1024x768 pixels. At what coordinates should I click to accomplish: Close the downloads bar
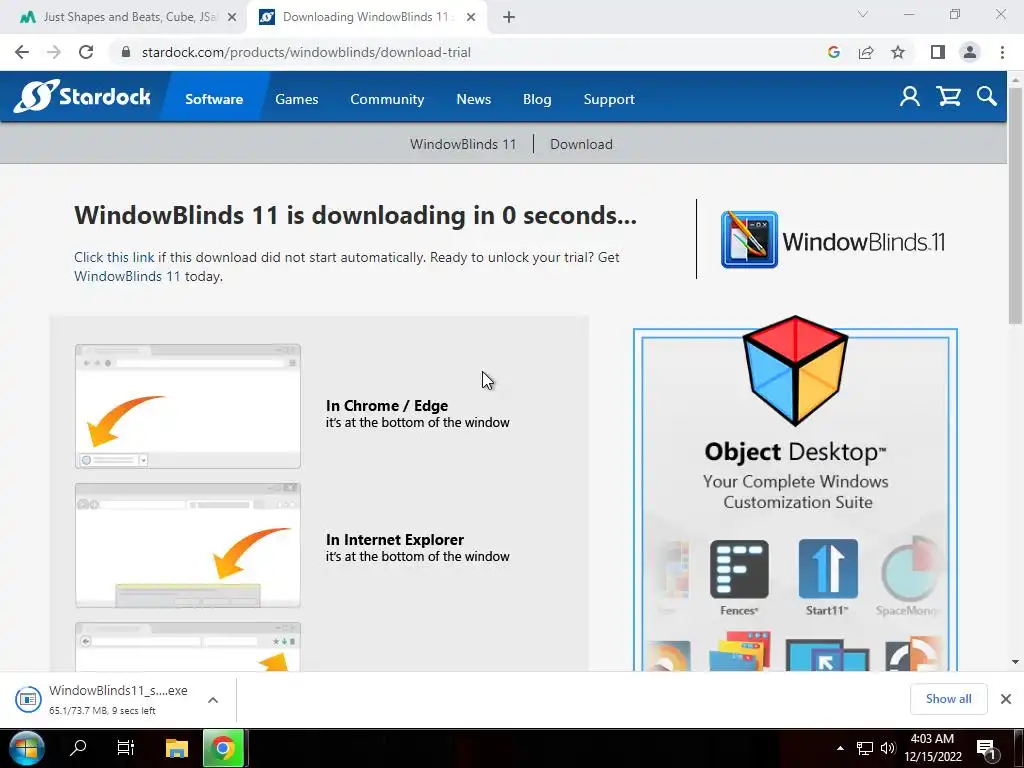pyautogui.click(x=1006, y=699)
